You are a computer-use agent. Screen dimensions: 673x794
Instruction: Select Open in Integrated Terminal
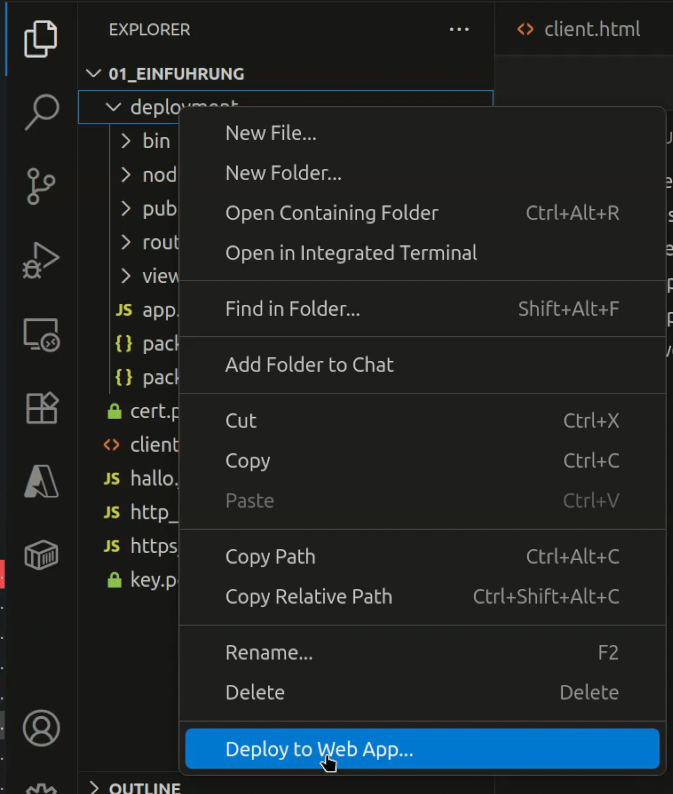351,253
